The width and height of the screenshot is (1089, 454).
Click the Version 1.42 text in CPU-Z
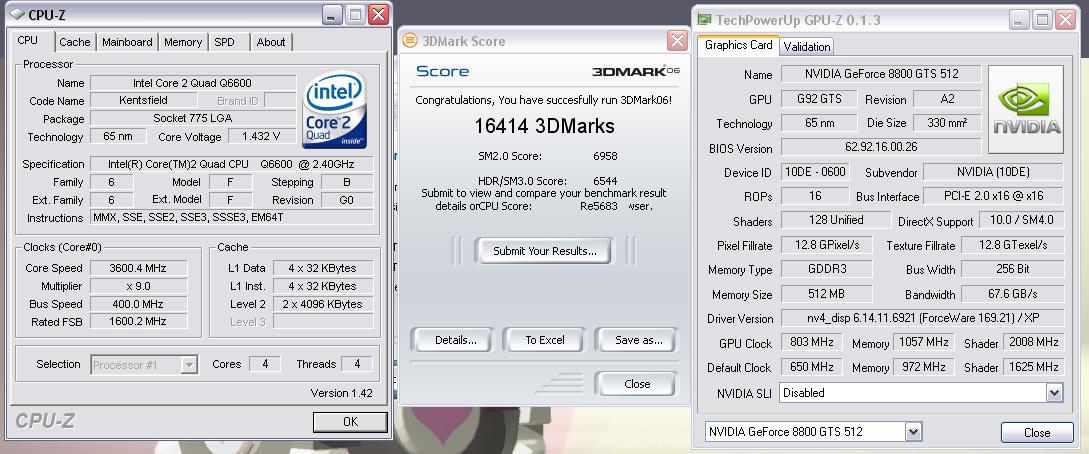click(x=341, y=393)
